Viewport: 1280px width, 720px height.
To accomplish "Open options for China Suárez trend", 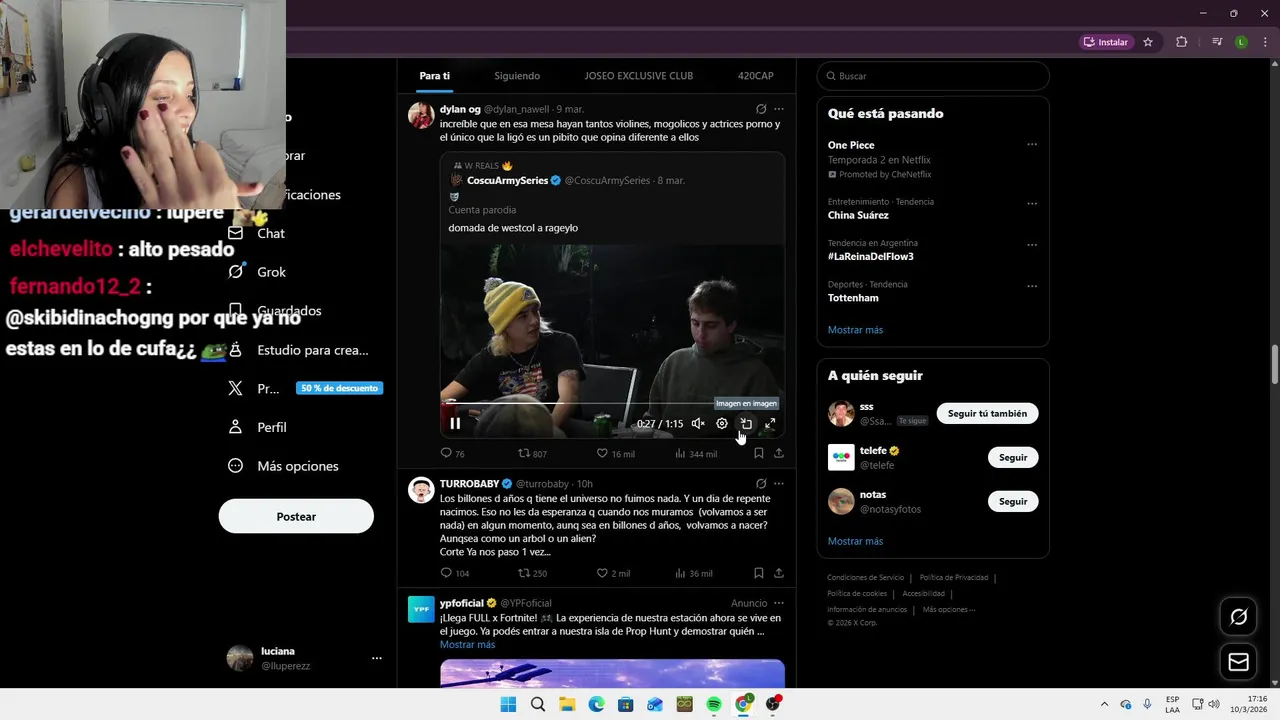I will point(1032,203).
